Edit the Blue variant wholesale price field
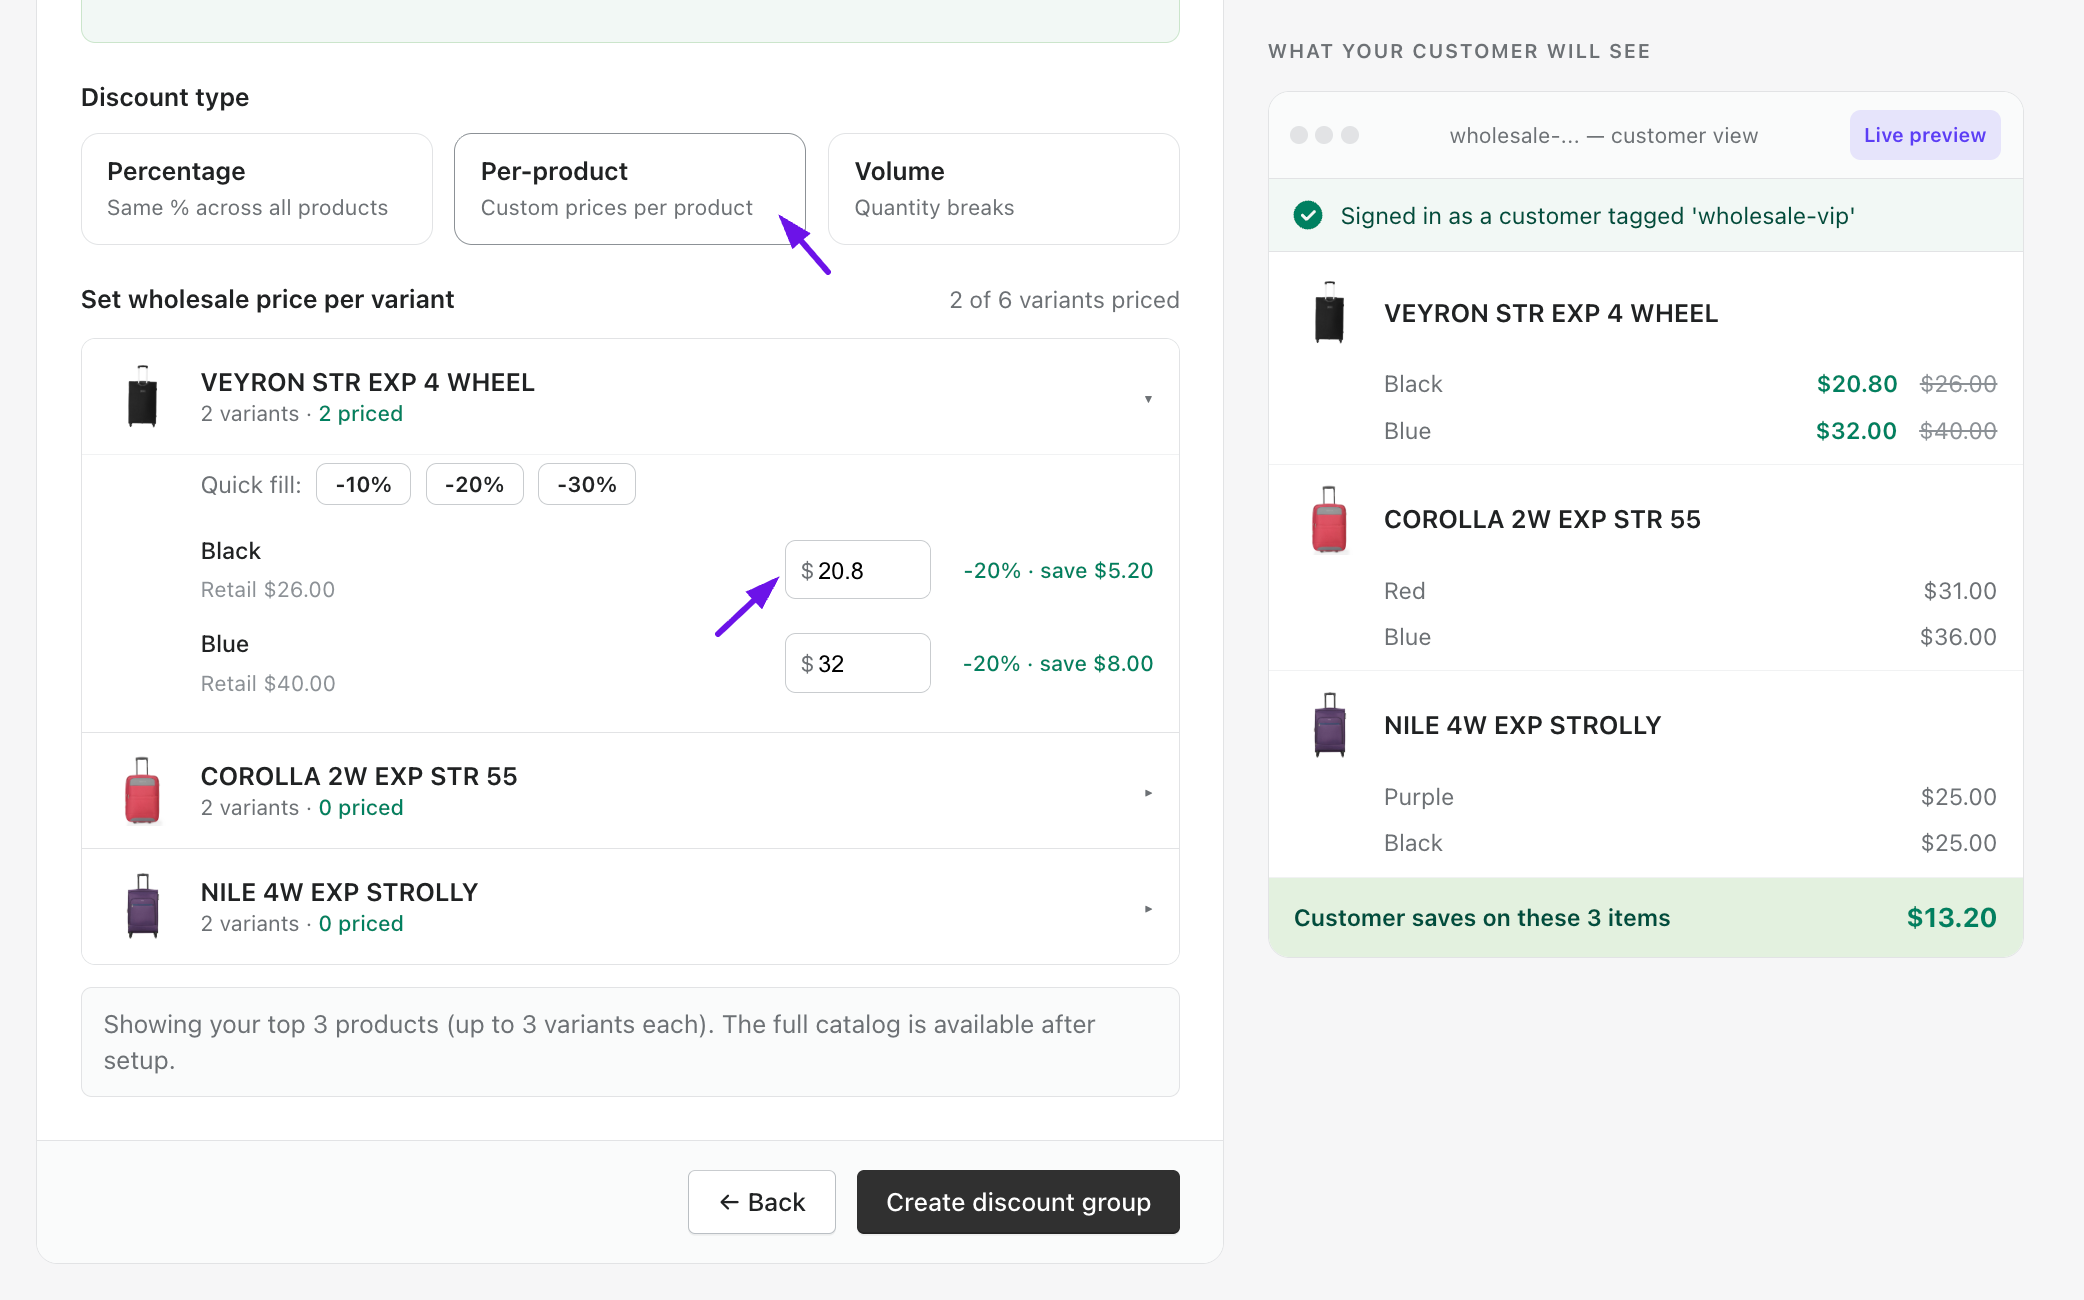Screen dimensions: 2084x1300 (858, 663)
